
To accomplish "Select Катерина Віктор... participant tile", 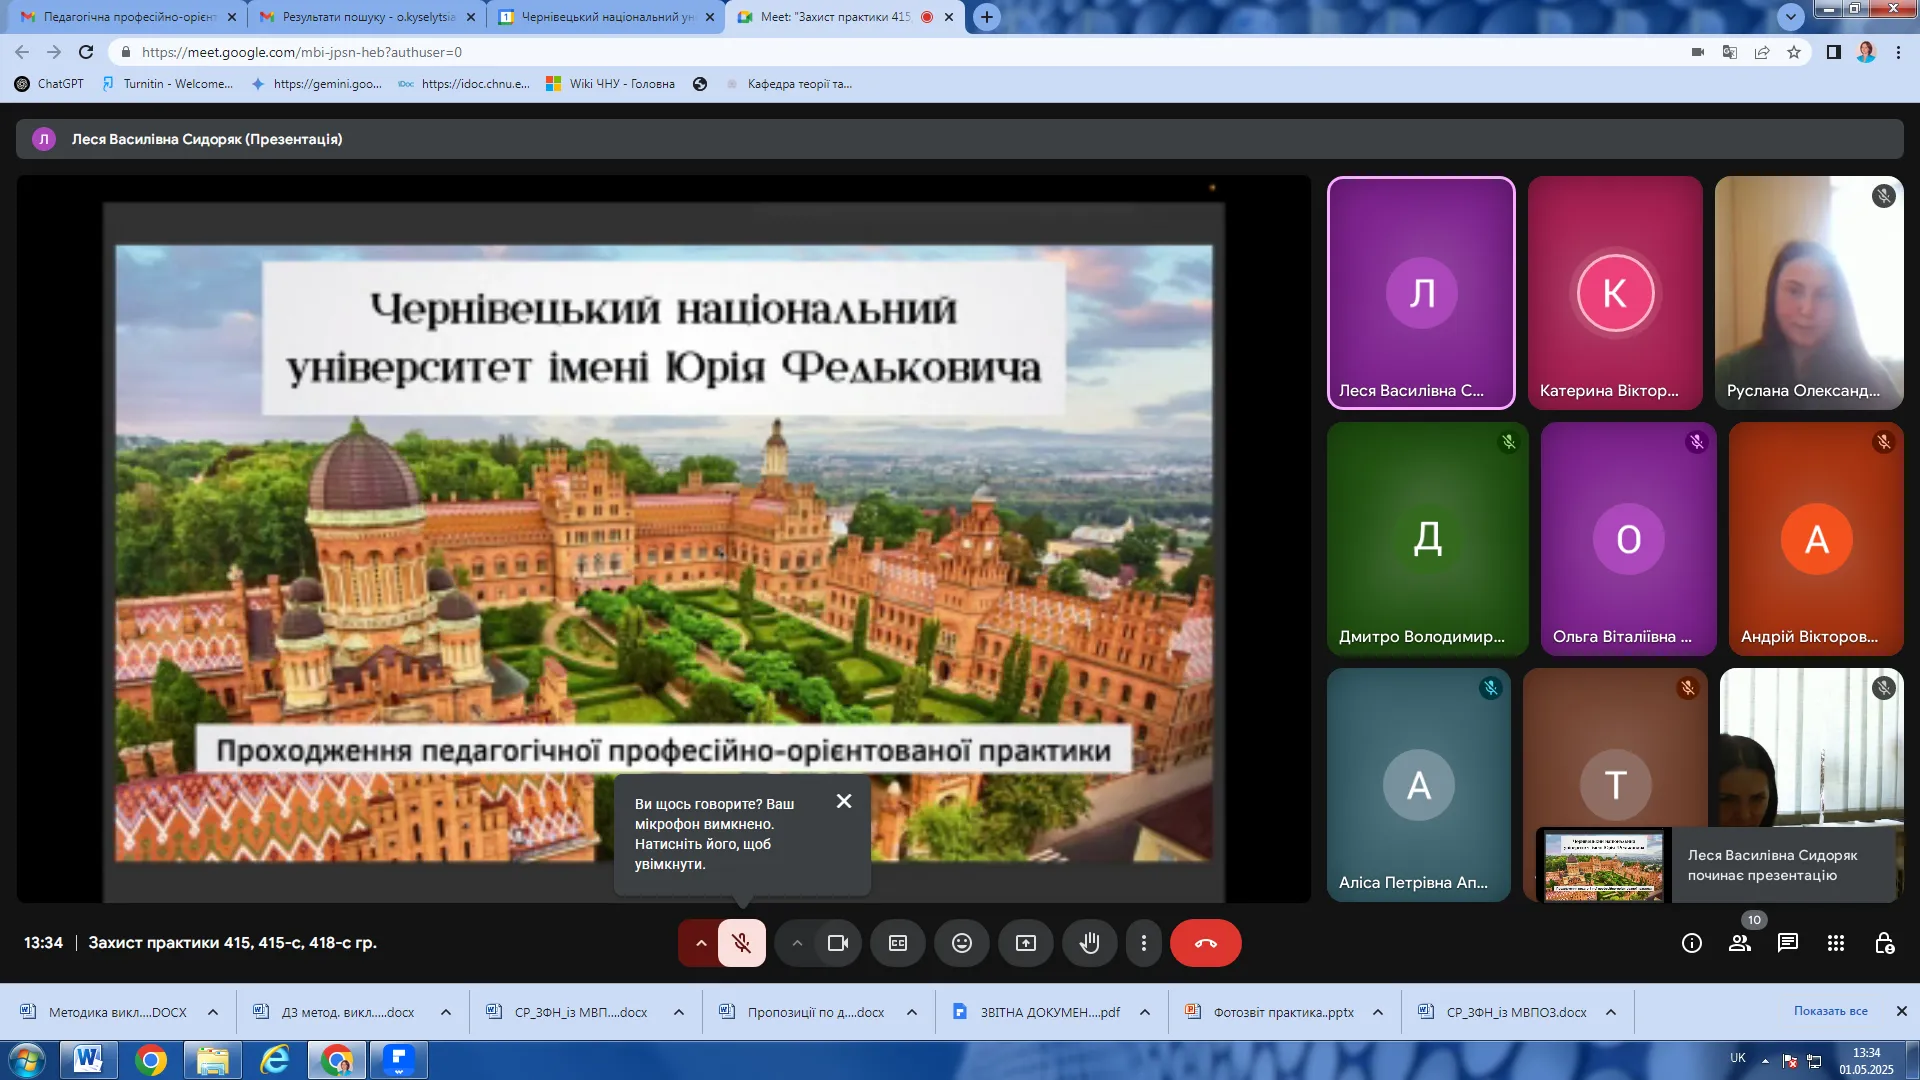I will point(1615,293).
